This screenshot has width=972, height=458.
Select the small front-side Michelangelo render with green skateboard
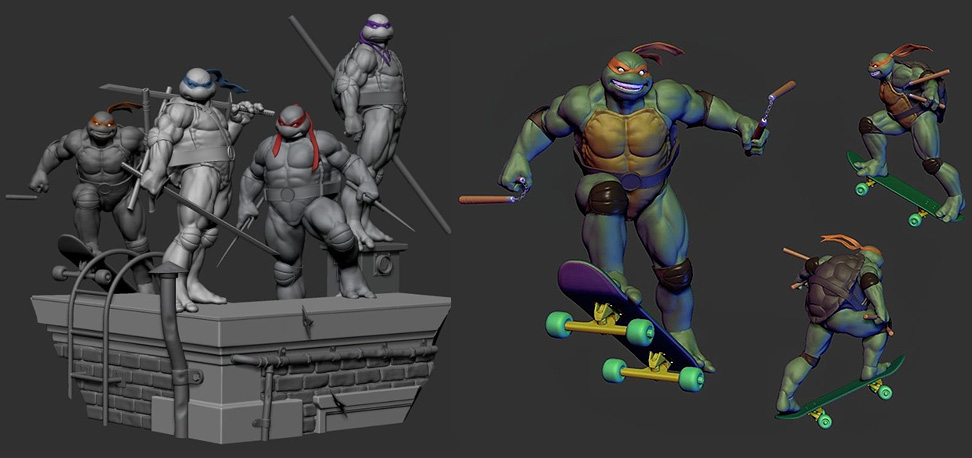pos(905,135)
